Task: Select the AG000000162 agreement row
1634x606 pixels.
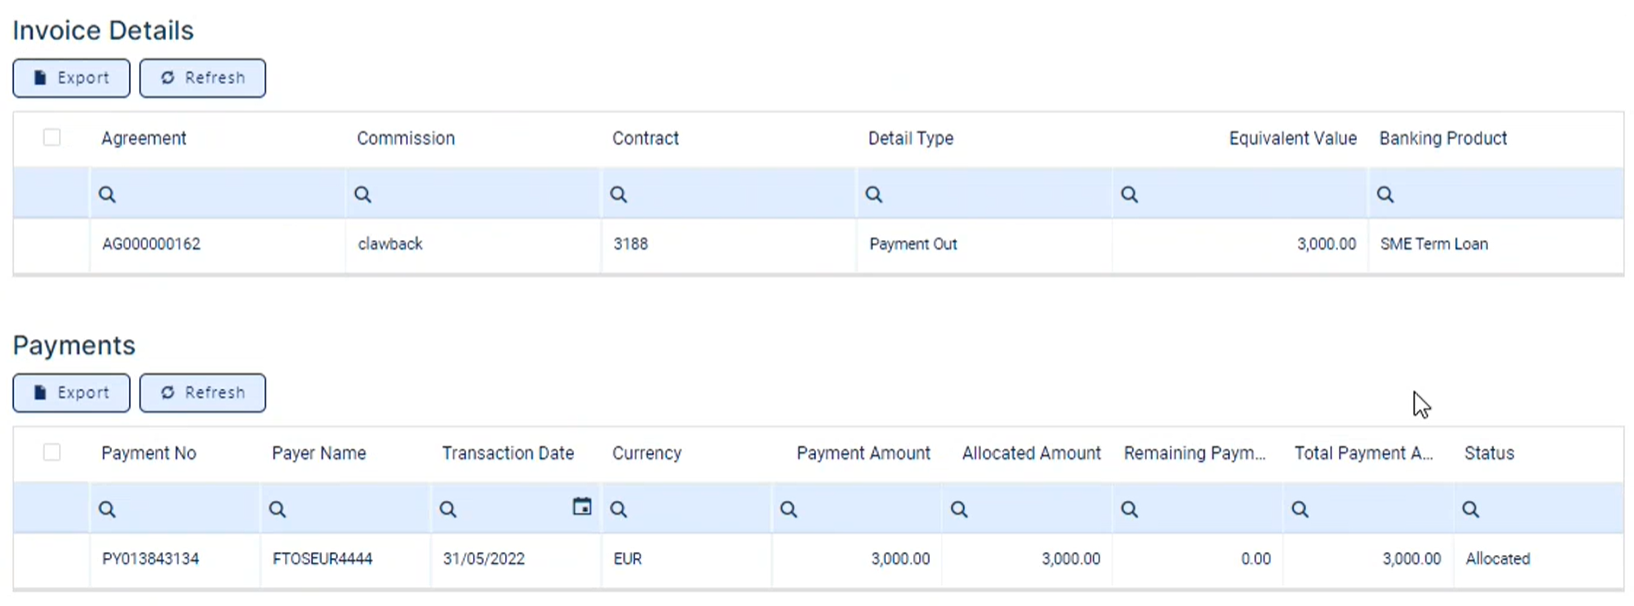Action: click(x=152, y=244)
